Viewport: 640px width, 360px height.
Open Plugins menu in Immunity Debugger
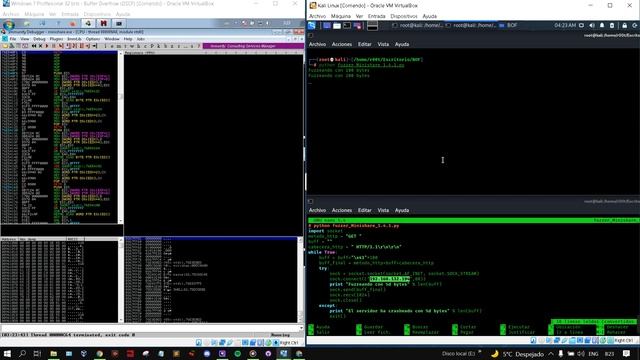click(56, 39)
